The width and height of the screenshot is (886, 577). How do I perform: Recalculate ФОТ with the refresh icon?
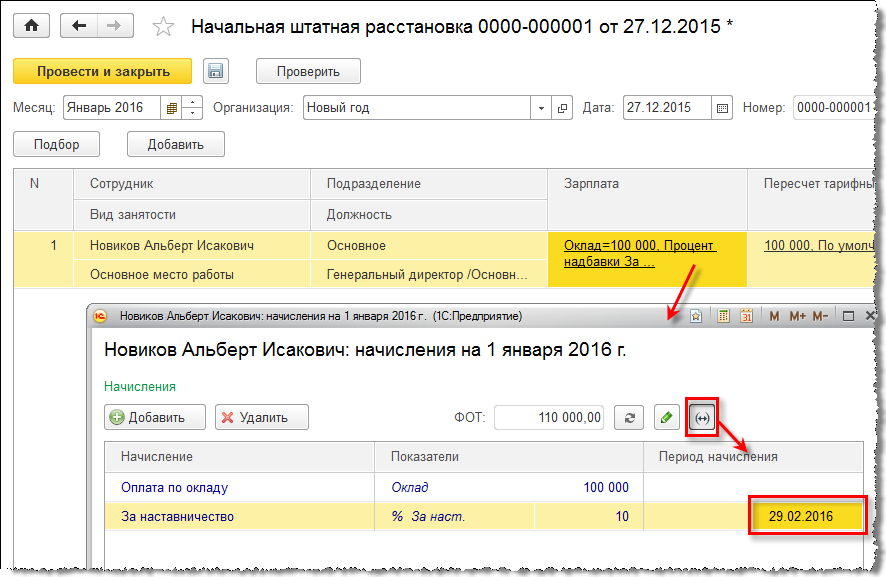[629, 417]
